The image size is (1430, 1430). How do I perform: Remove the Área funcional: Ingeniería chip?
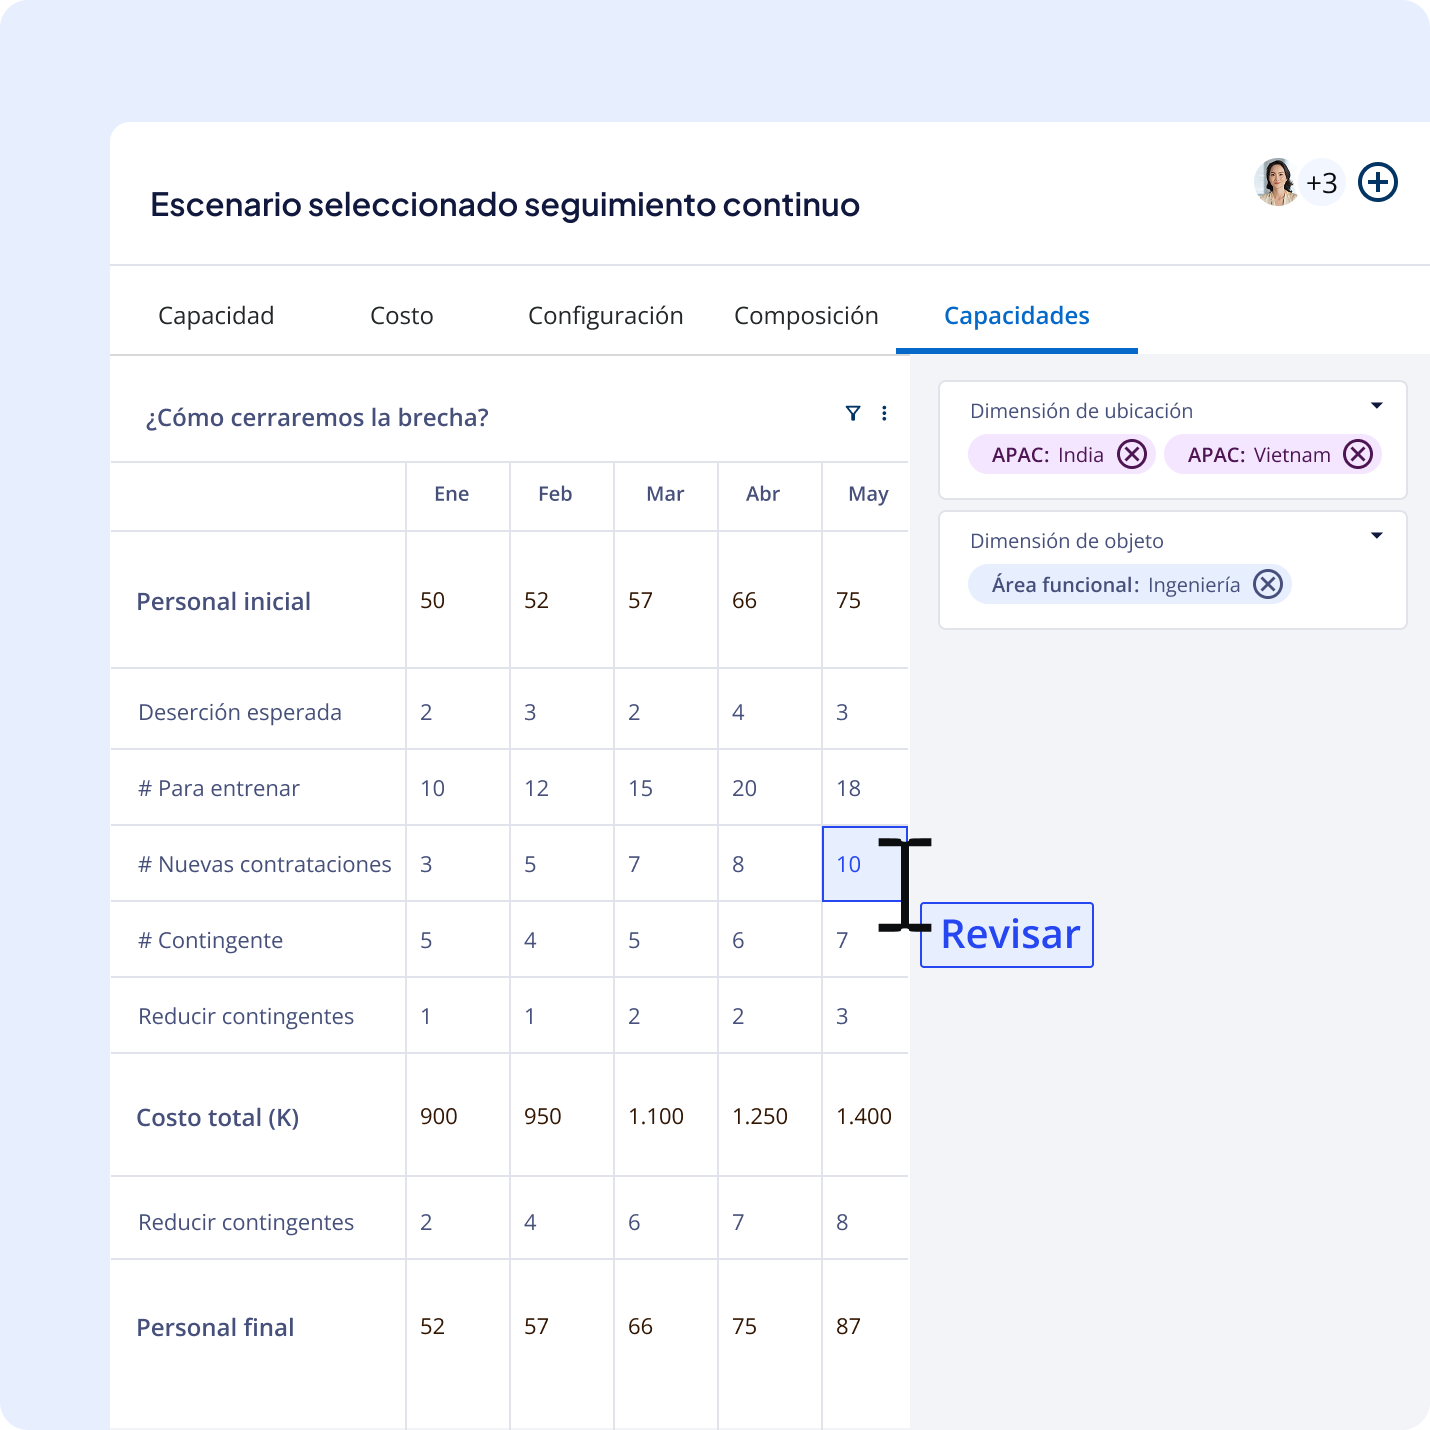click(1267, 585)
